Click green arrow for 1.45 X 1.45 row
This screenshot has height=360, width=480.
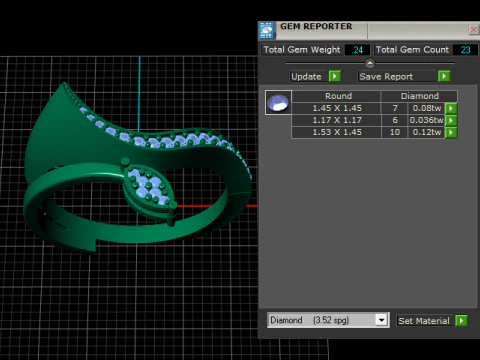(x=451, y=108)
